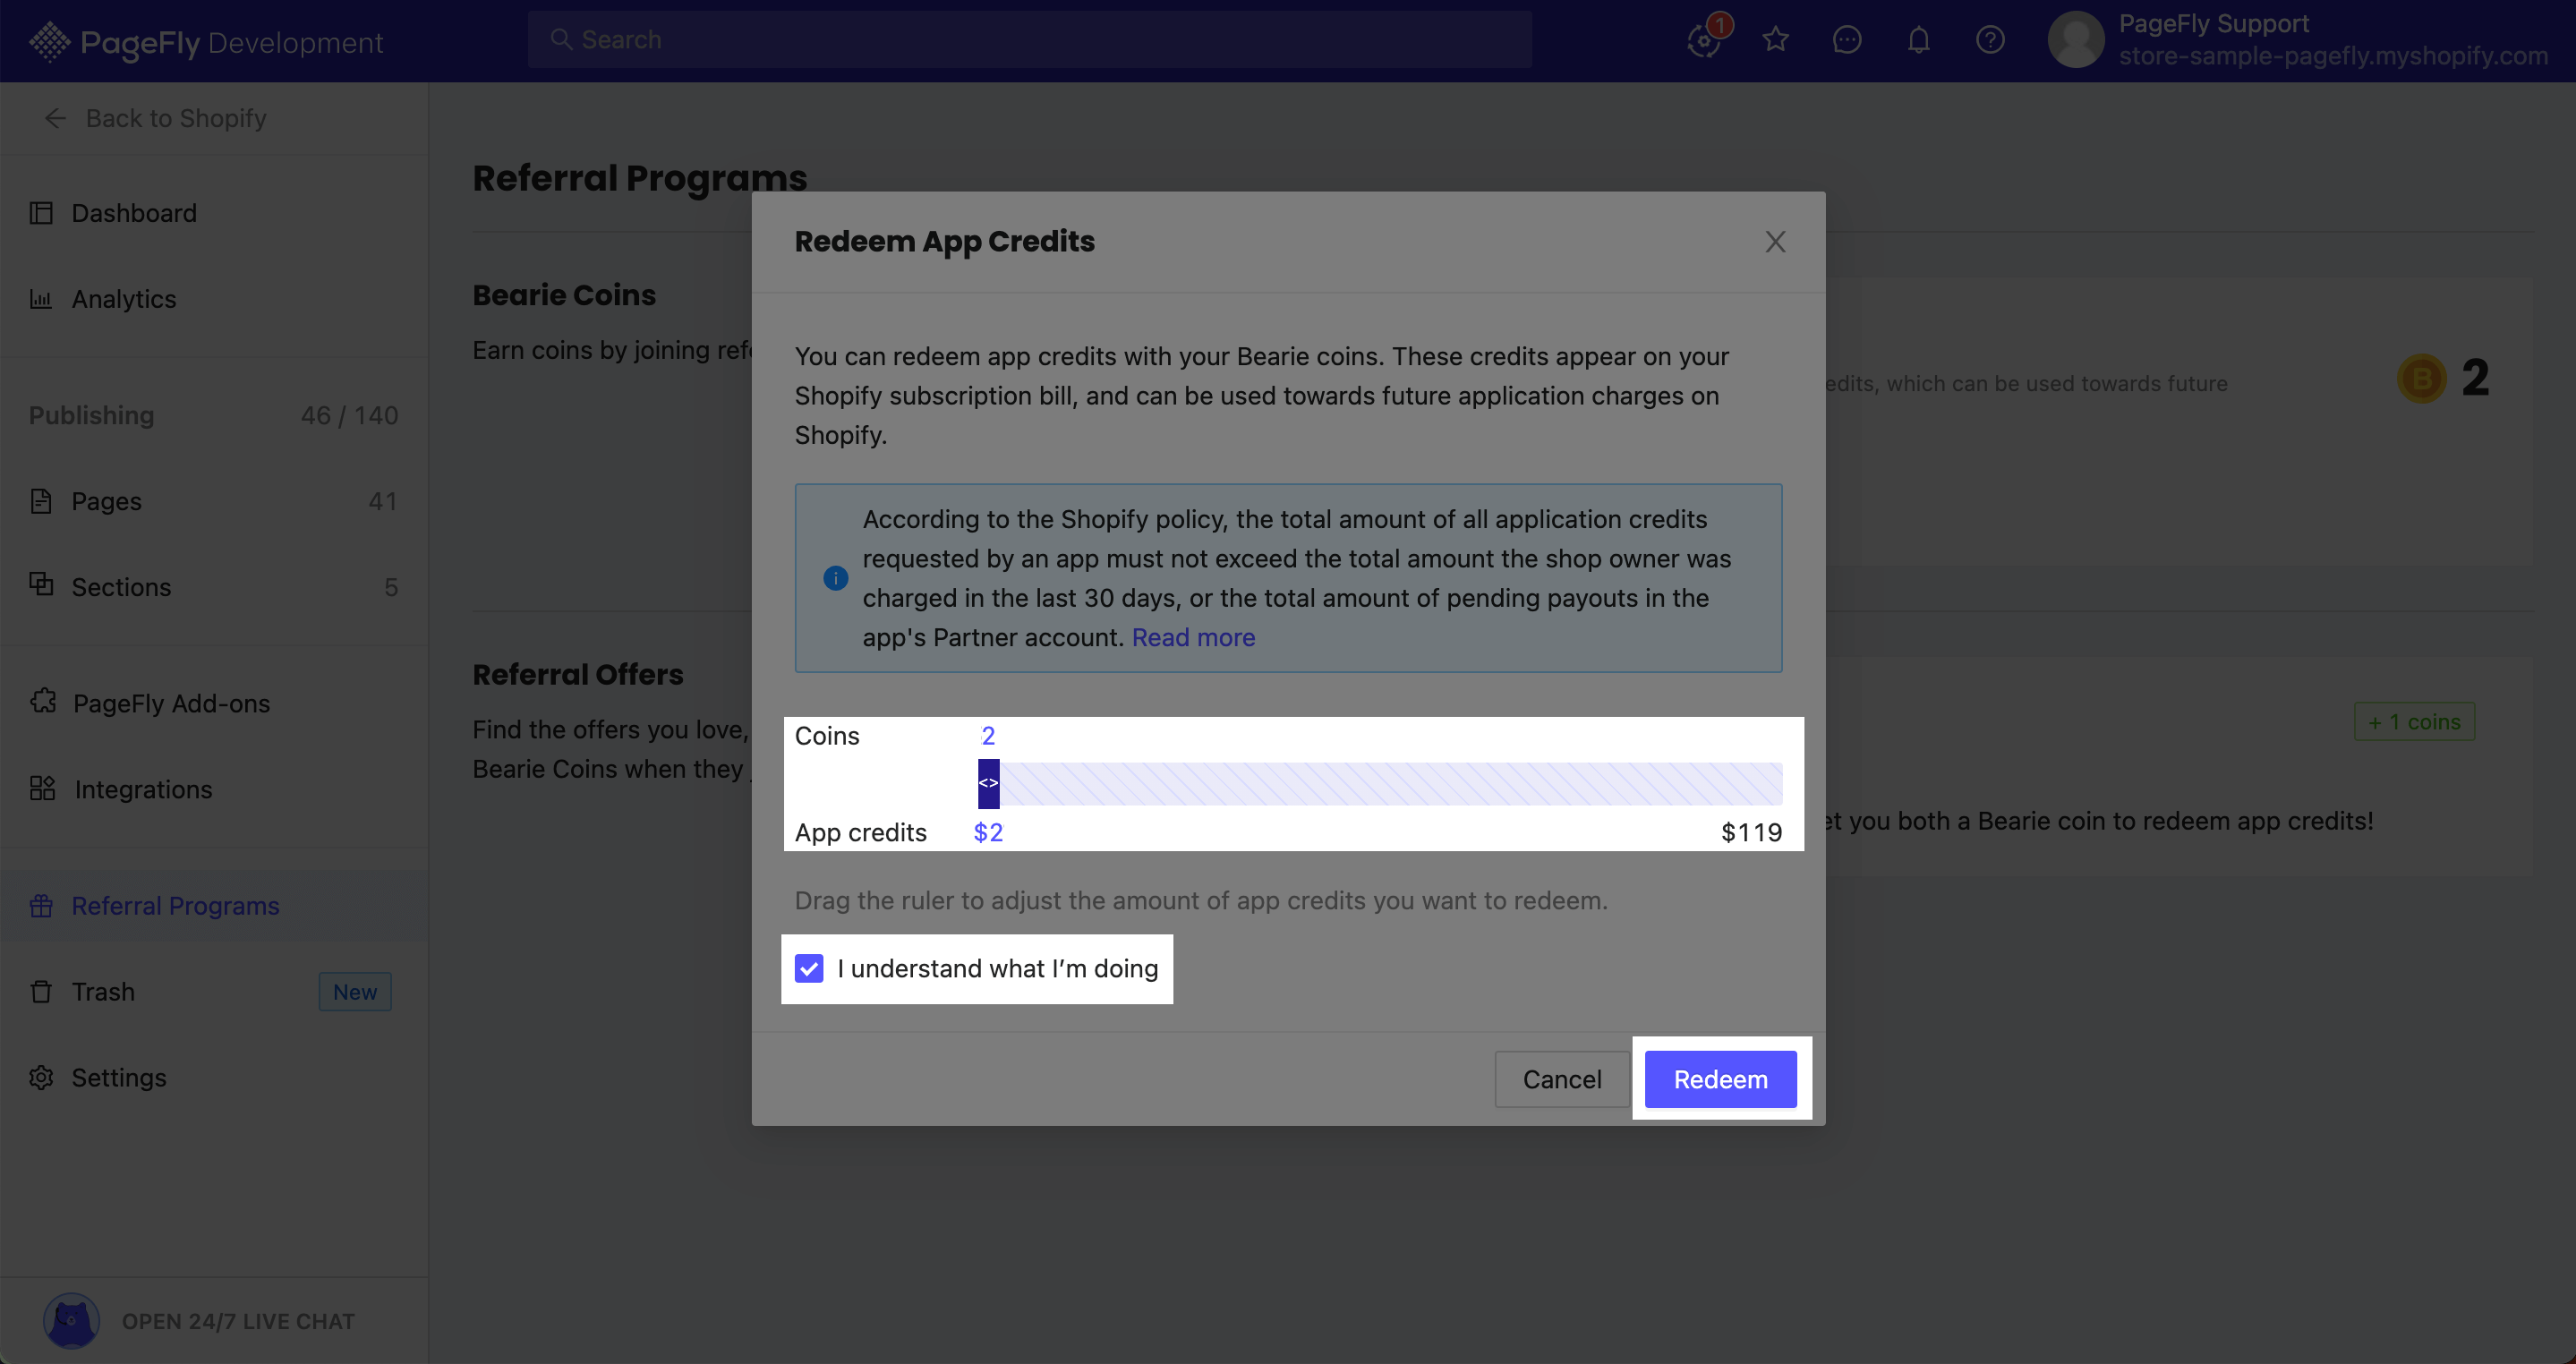
Task: Click the PageFly Support avatar
Action: 2076,39
